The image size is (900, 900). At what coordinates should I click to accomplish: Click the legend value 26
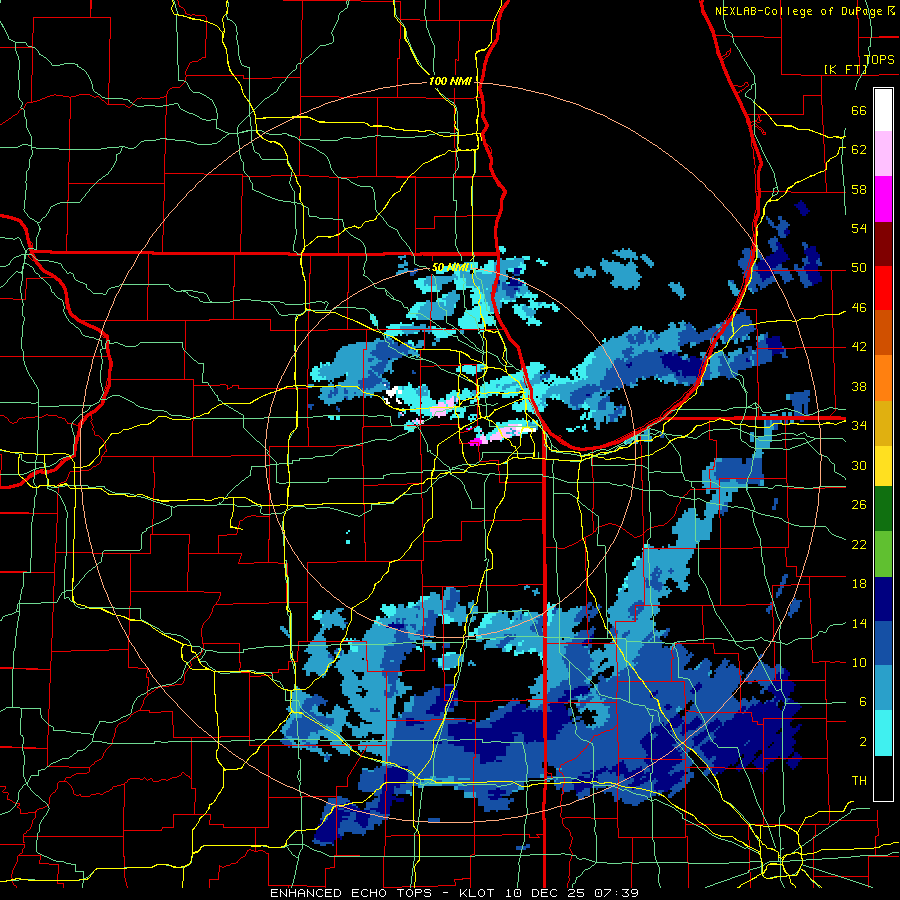[859, 505]
